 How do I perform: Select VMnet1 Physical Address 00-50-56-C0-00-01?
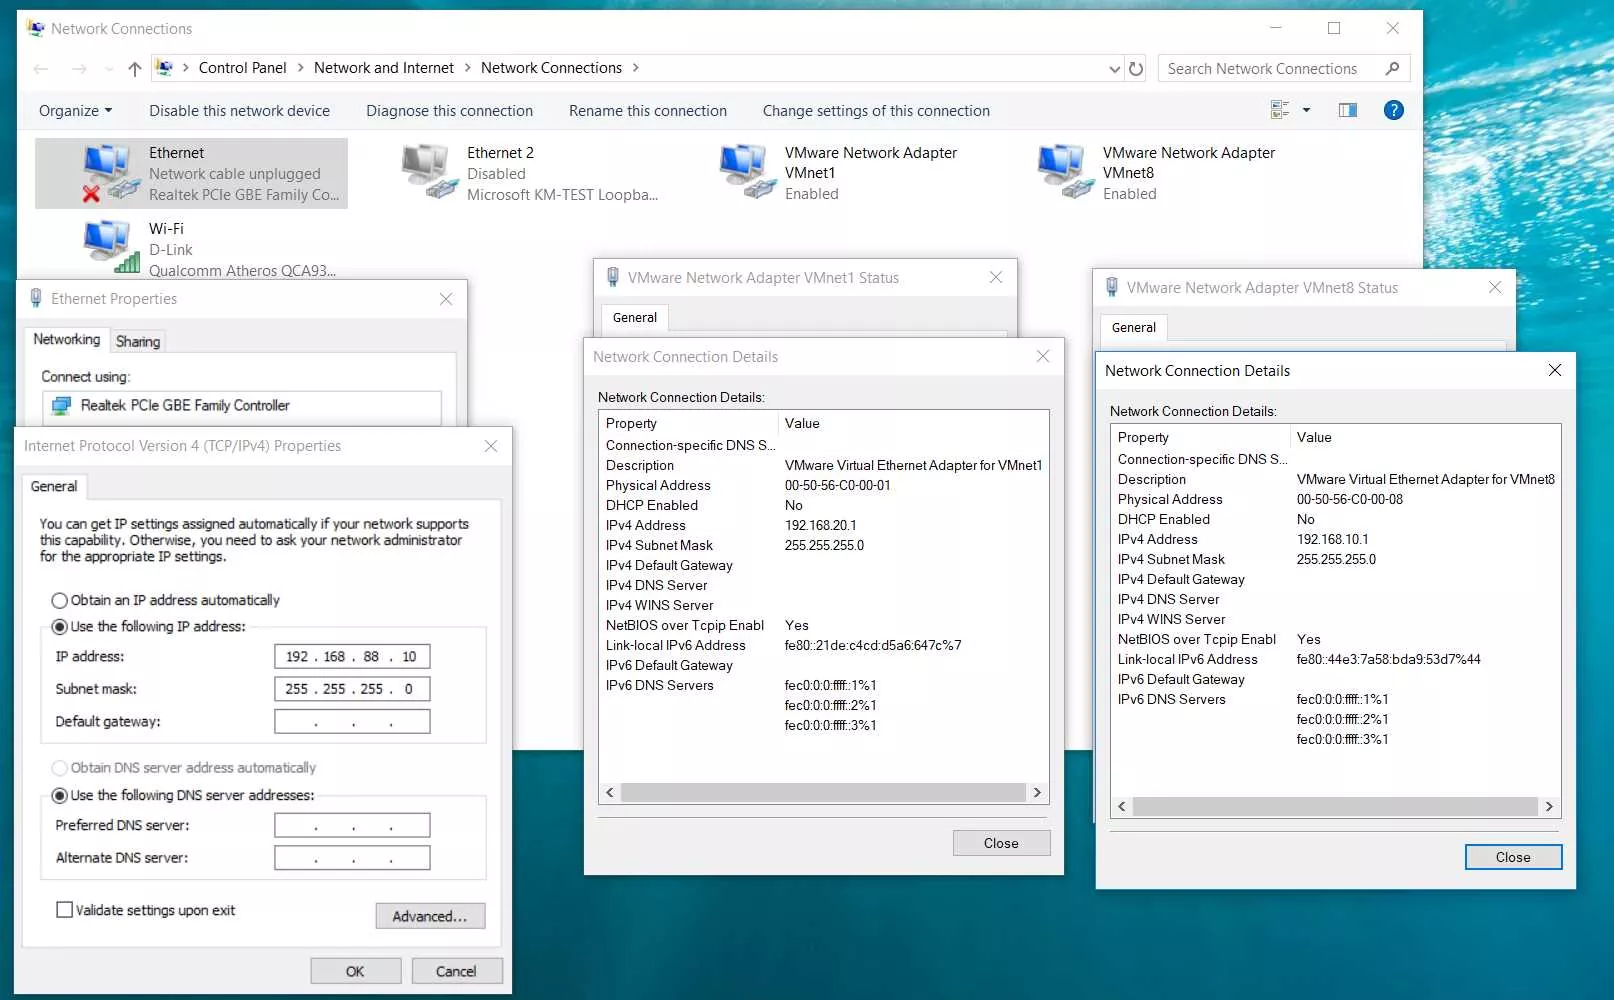[x=837, y=486]
